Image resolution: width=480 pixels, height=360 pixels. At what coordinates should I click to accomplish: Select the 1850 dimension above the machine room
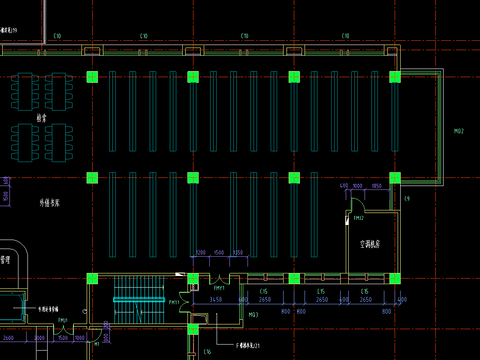377,186
